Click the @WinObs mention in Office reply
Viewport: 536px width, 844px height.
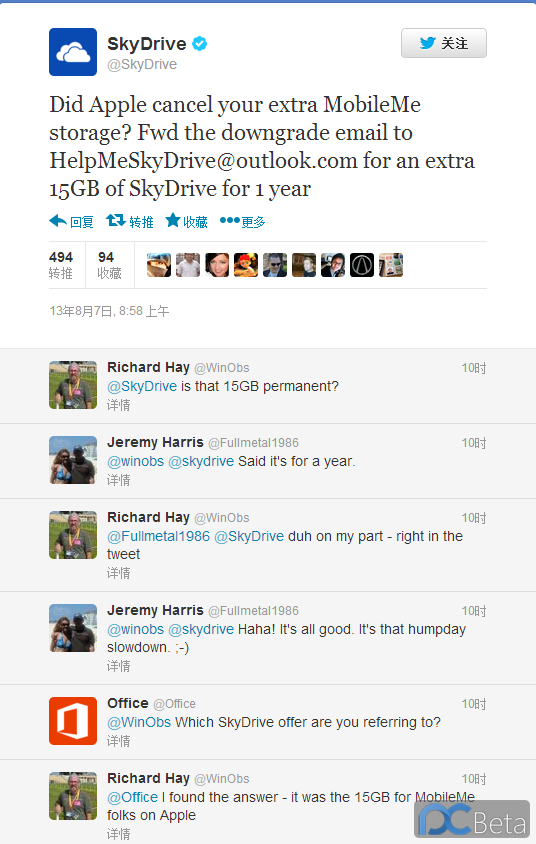[139, 722]
